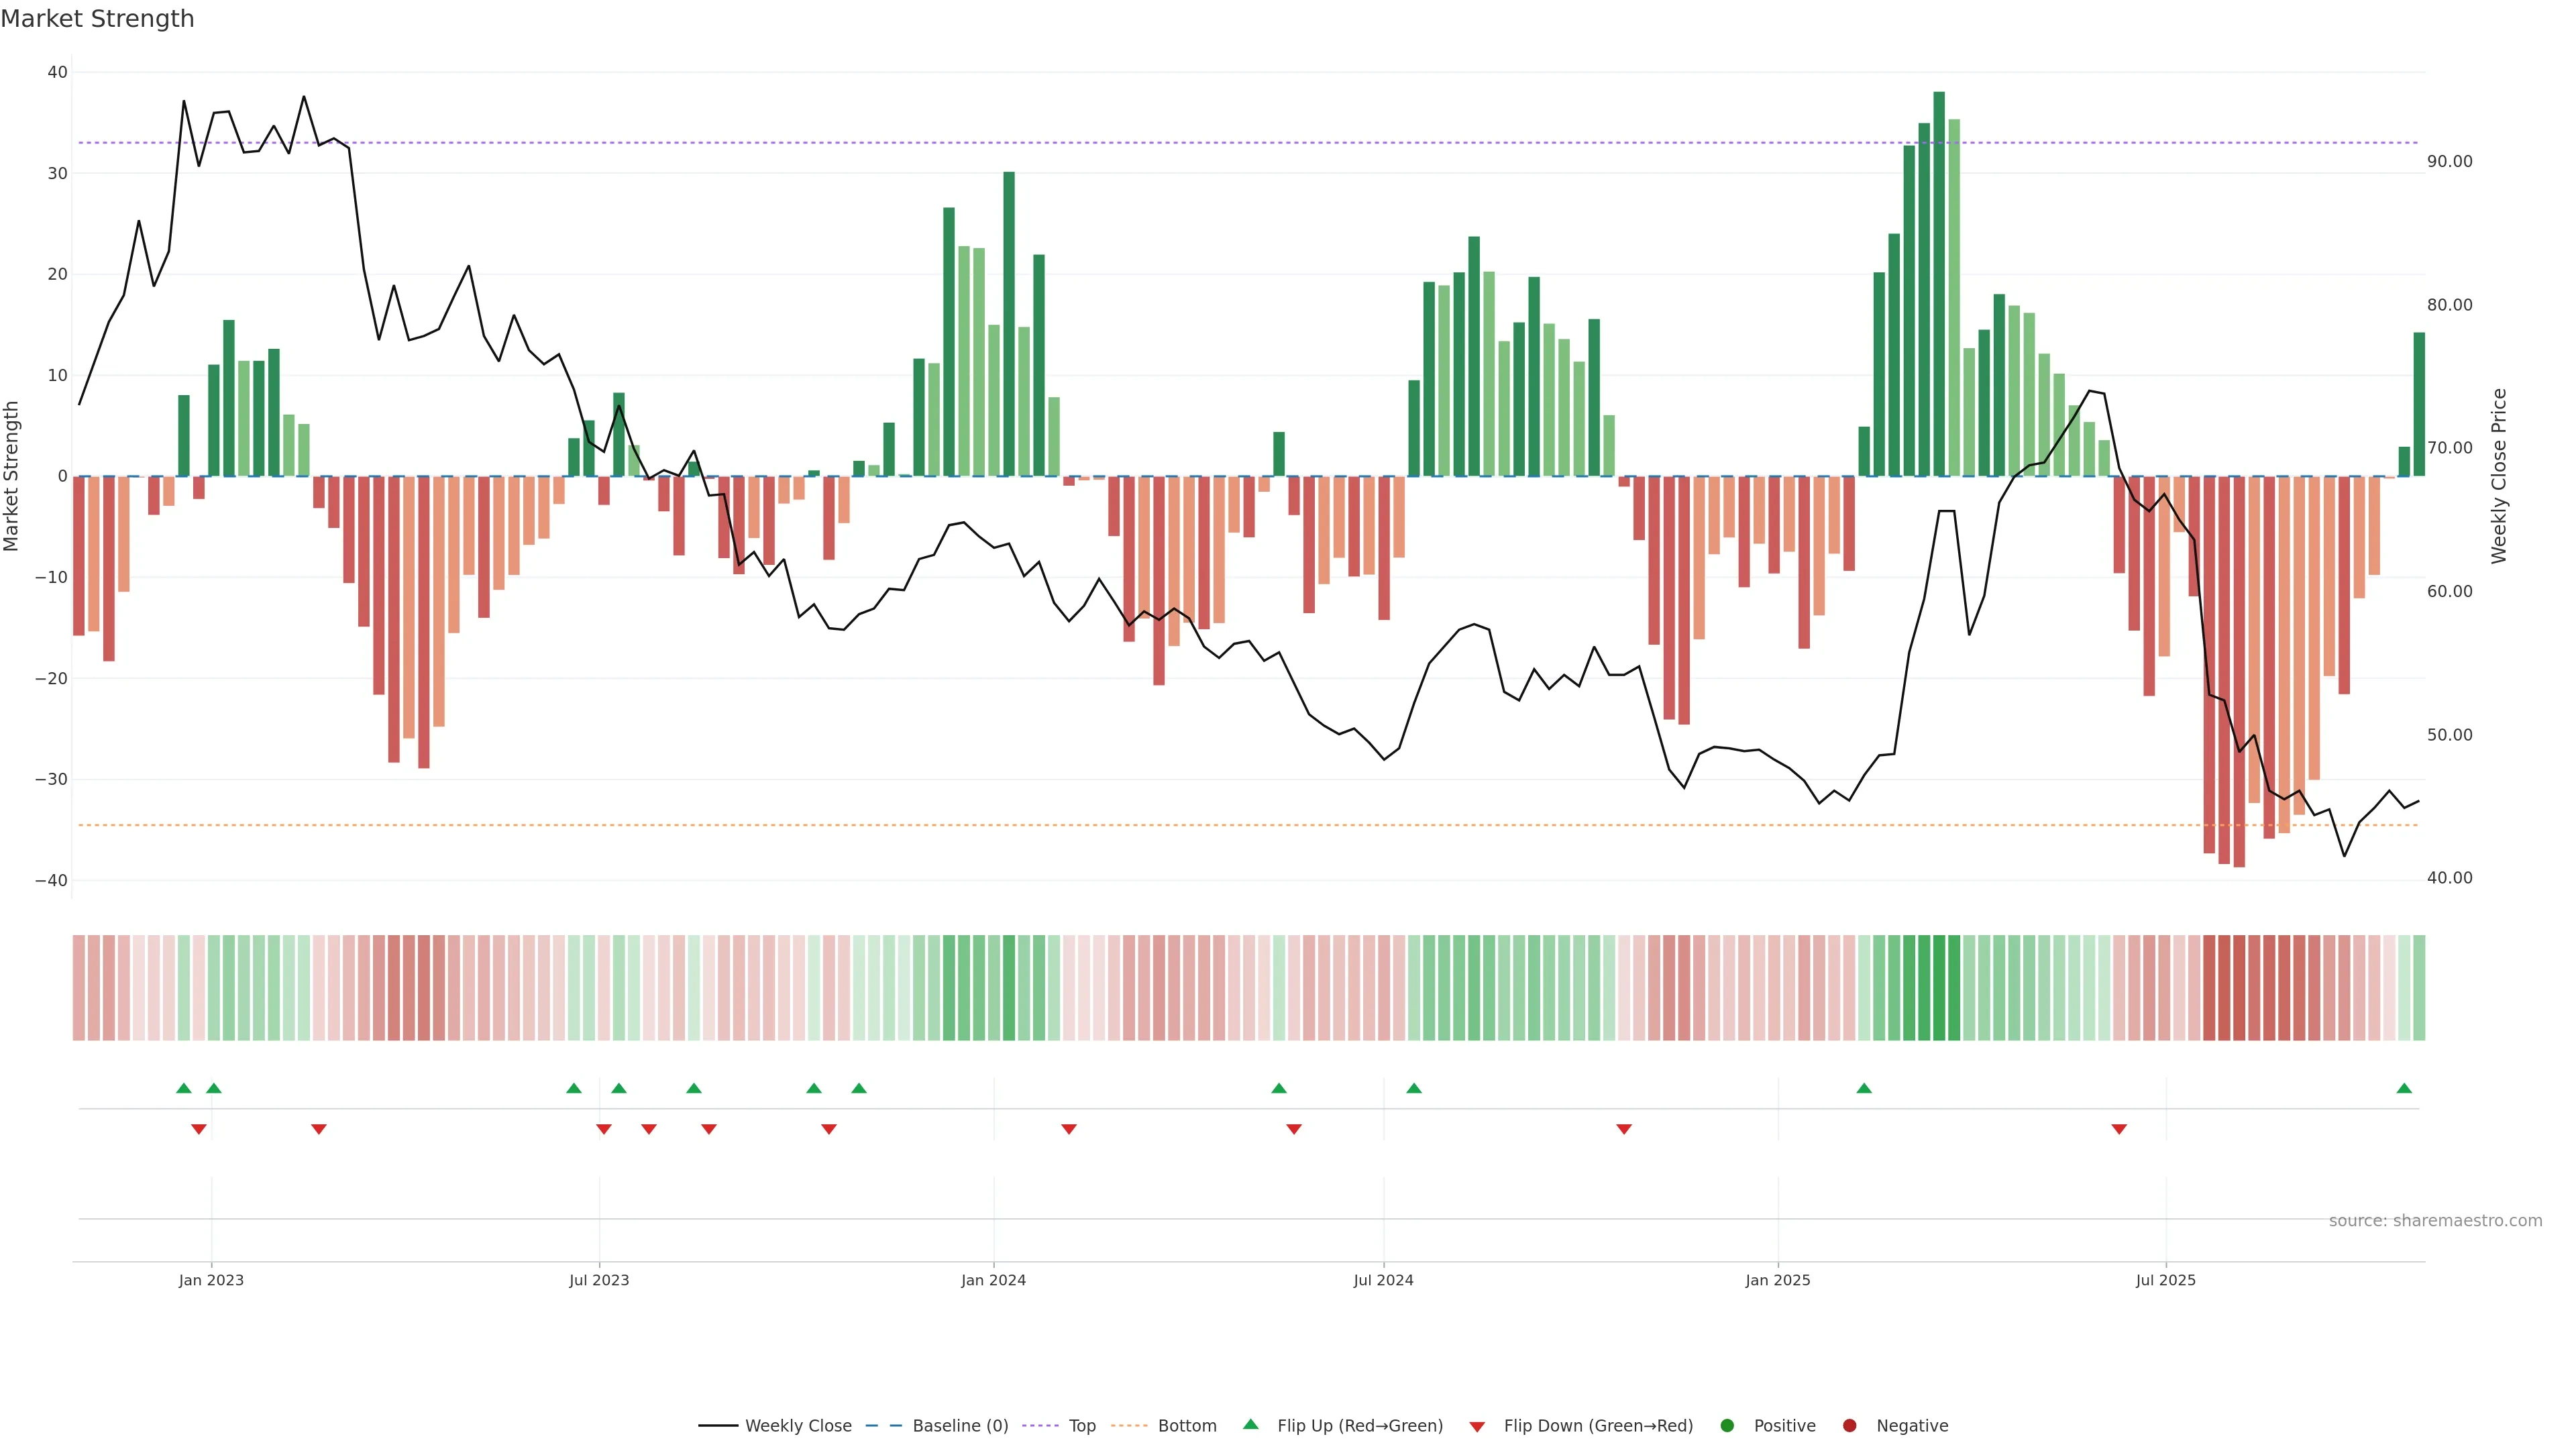
Task: Click the Flip Up green triangle legend icon
Action: [1250, 1424]
